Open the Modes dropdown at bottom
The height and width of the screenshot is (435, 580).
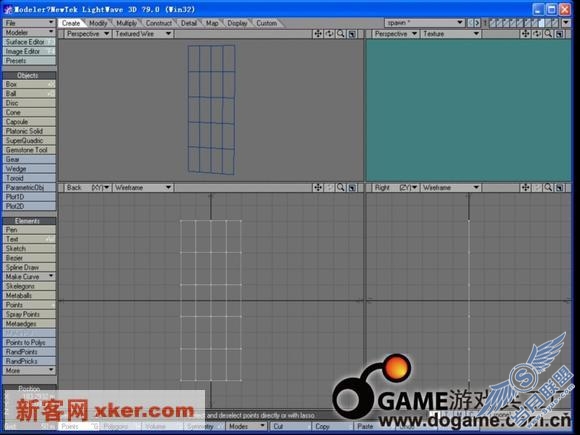(x=247, y=426)
